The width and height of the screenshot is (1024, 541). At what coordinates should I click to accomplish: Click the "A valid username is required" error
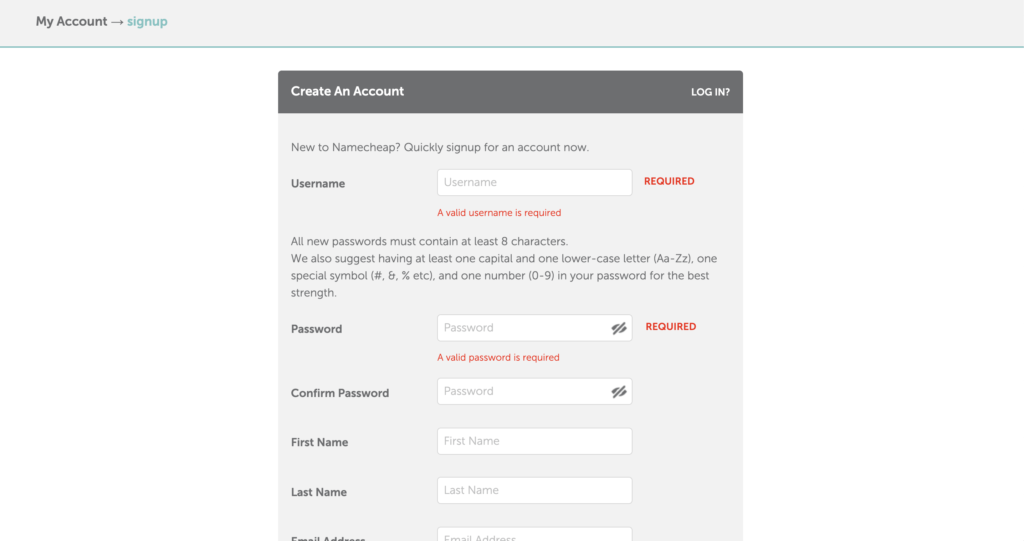tap(499, 213)
